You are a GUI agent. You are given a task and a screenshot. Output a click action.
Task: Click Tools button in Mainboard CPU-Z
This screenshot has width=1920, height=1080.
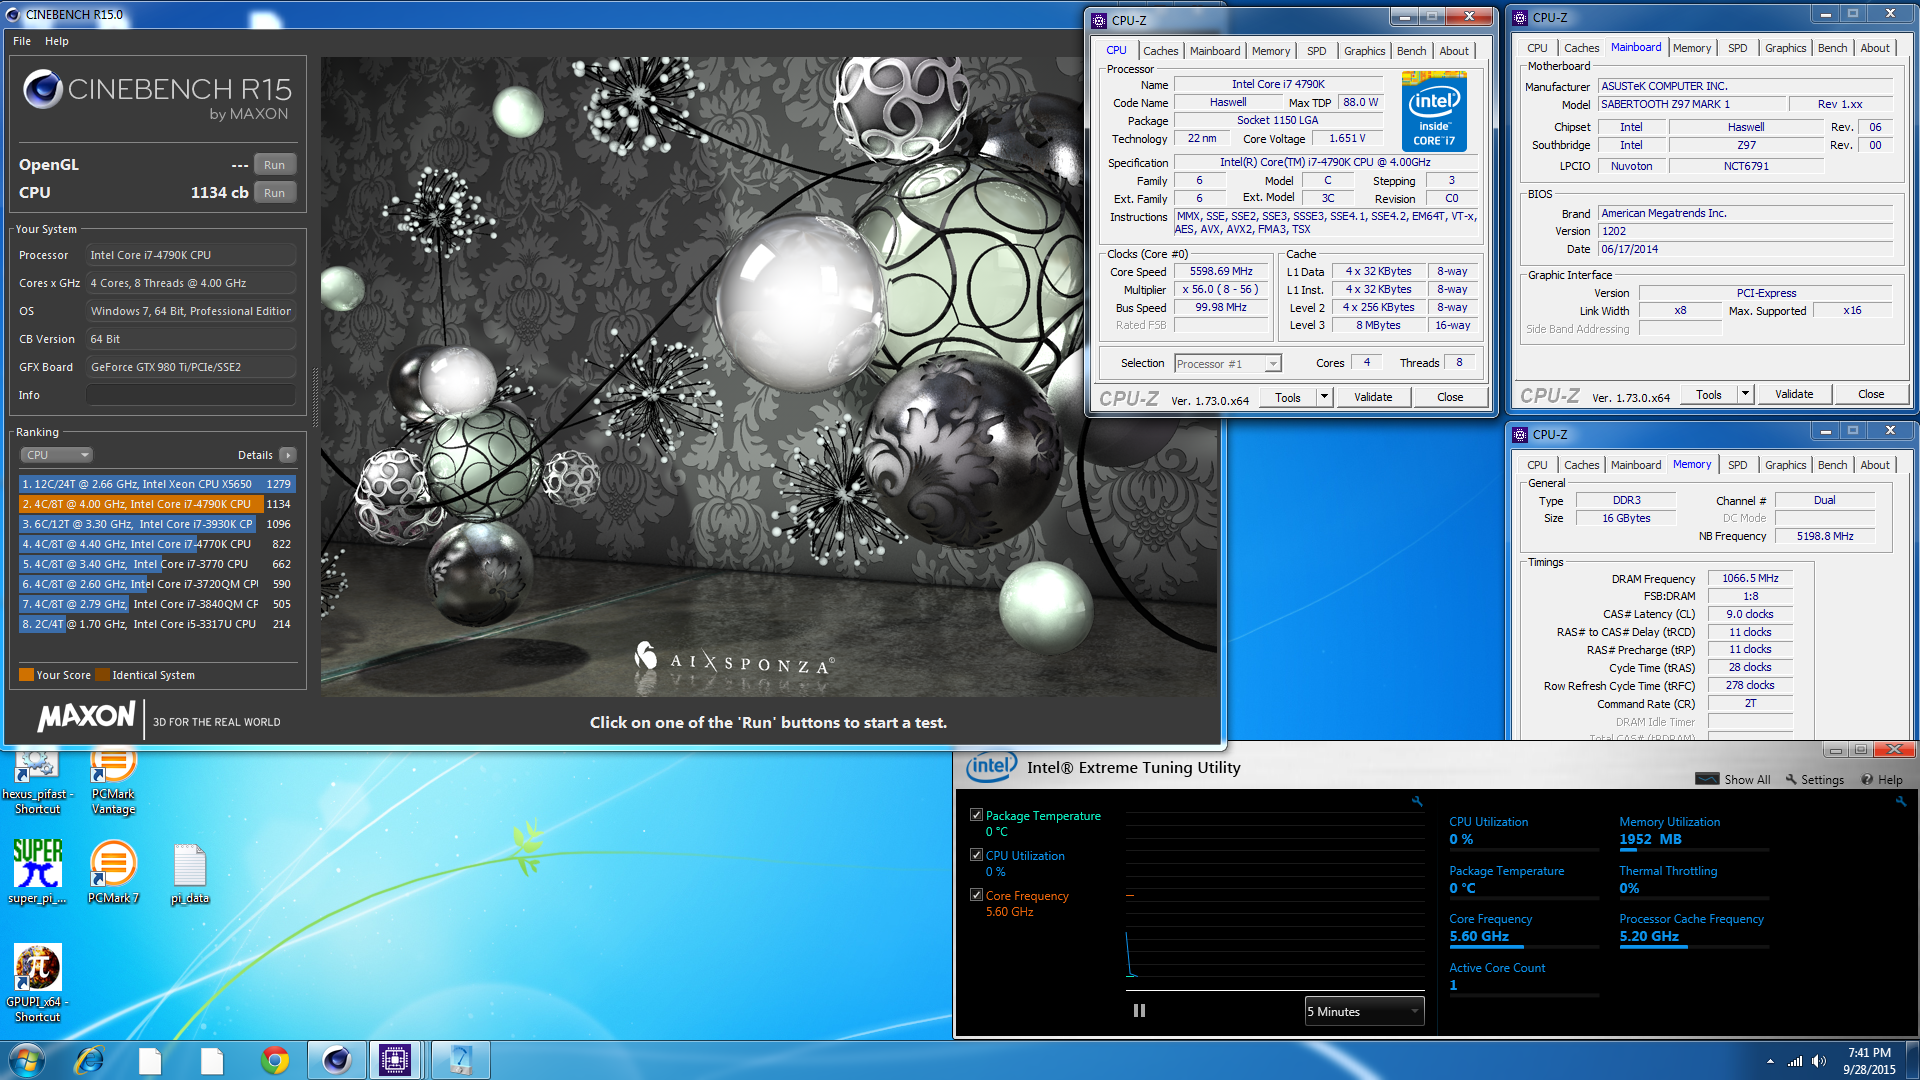click(x=1709, y=394)
